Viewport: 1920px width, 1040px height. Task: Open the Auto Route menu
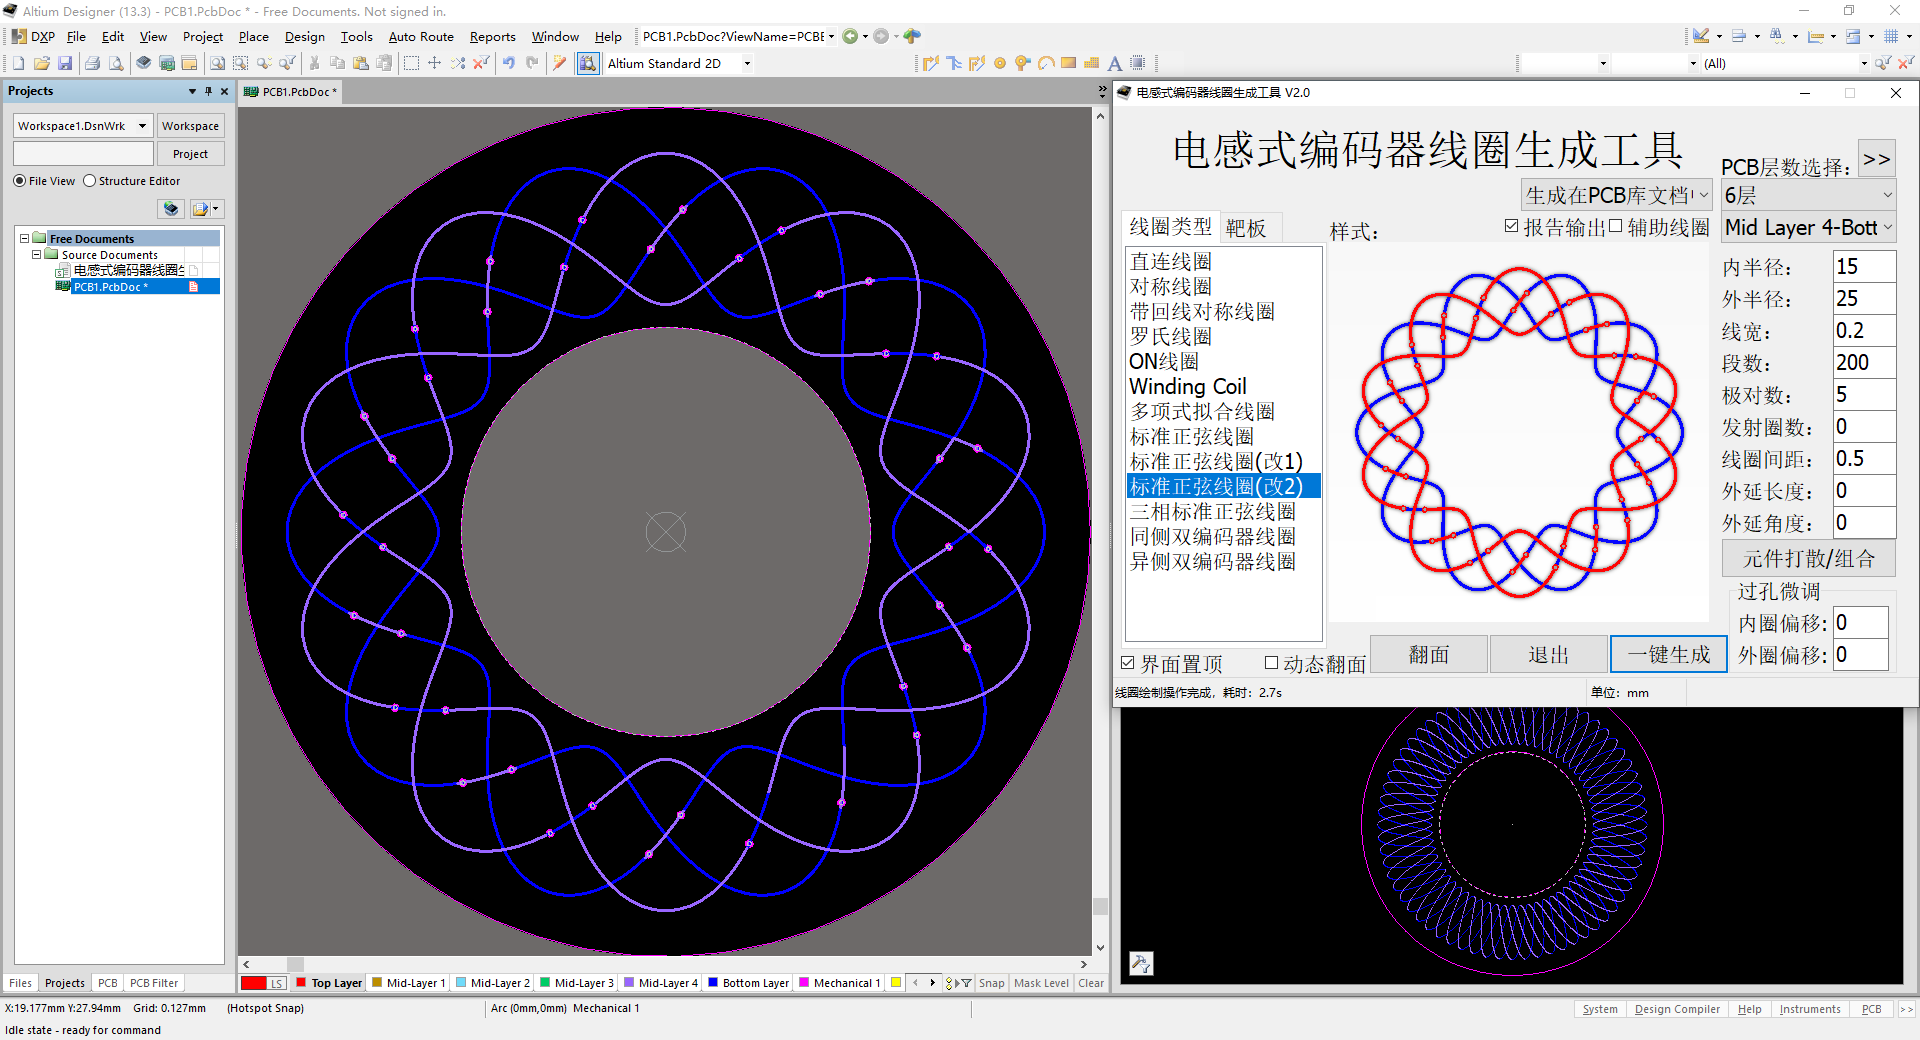(420, 37)
